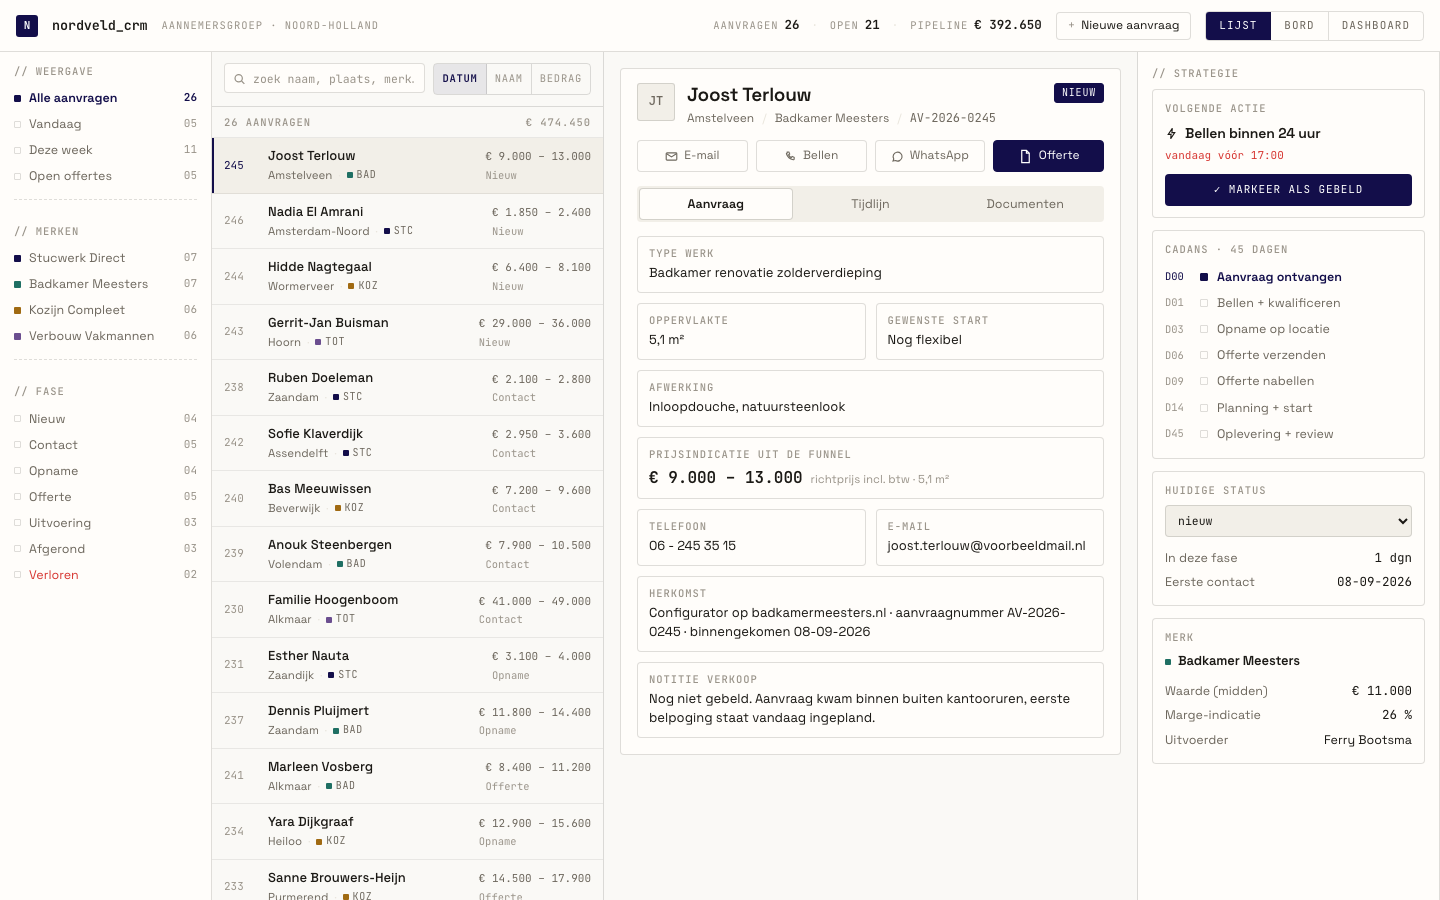The height and width of the screenshot is (900, 1440).
Task: Tick the 'Bellen + kwalificeren' cadence step
Action: pyautogui.click(x=1204, y=303)
